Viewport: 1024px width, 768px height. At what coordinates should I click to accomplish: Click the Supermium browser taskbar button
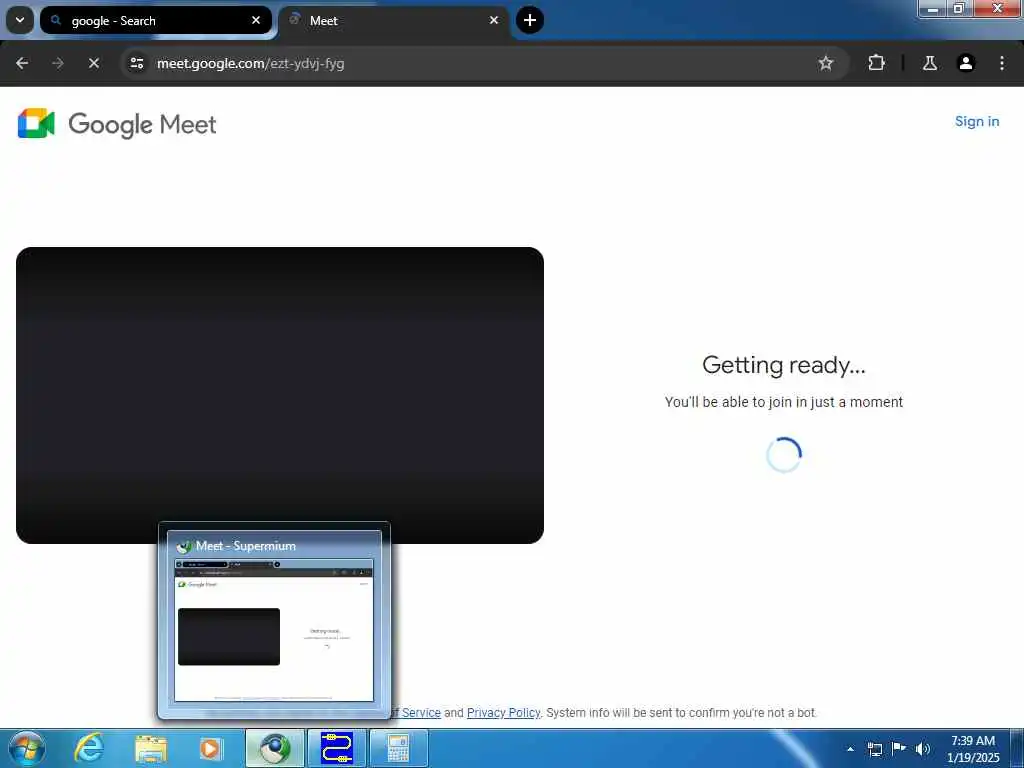pos(275,748)
